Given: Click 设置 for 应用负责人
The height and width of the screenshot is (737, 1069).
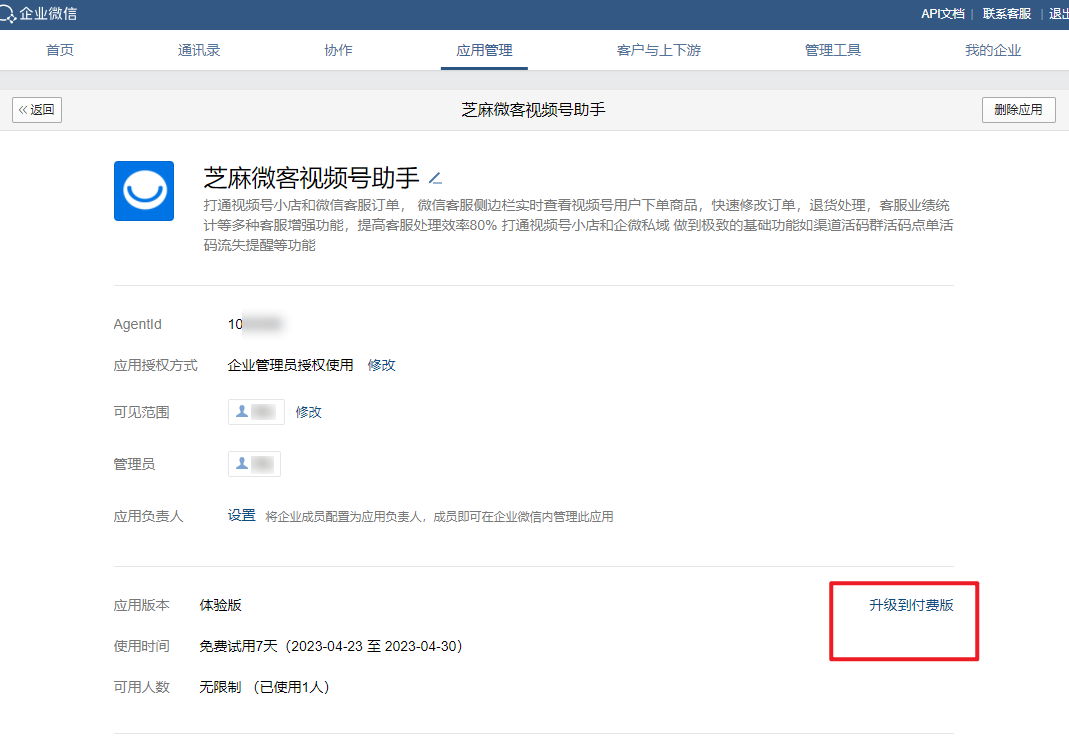Looking at the screenshot, I should (x=241, y=515).
